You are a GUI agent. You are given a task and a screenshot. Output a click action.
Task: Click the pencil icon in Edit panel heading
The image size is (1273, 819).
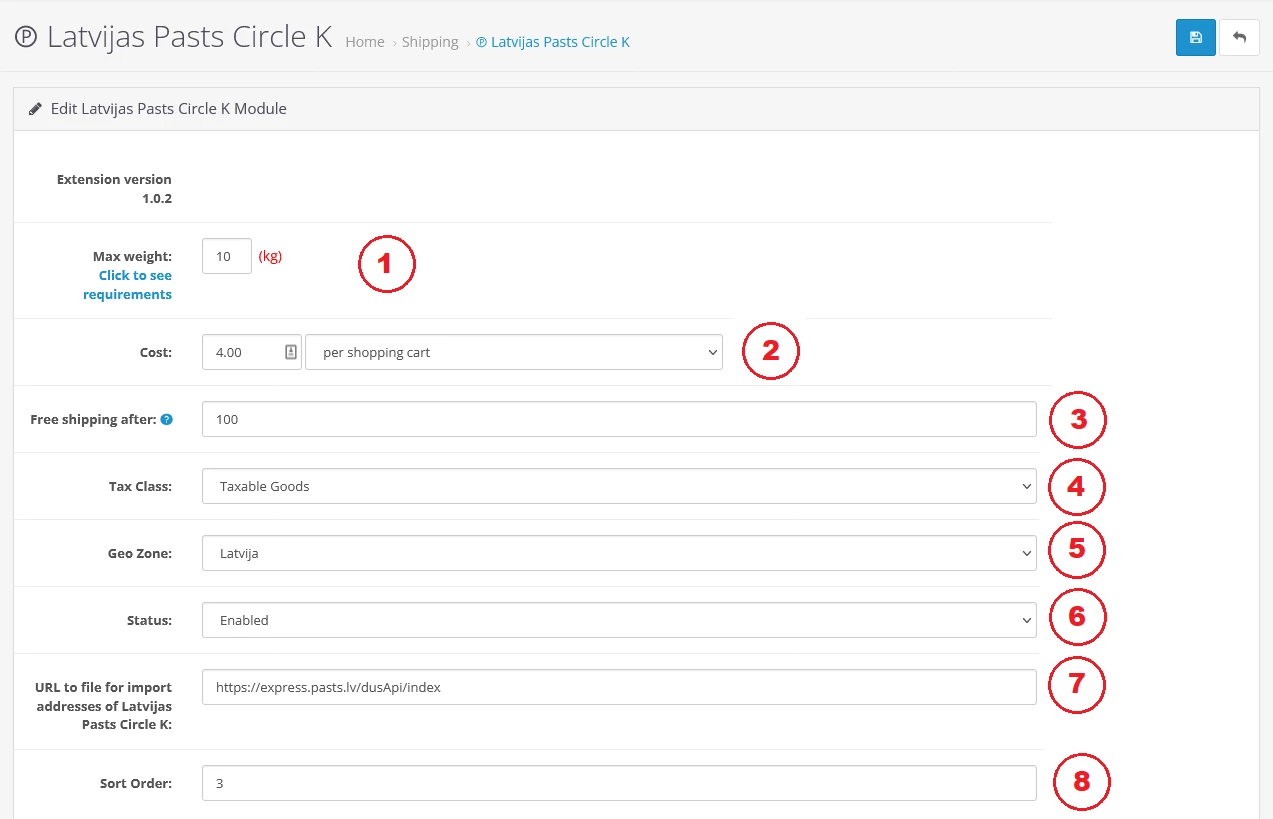point(35,109)
